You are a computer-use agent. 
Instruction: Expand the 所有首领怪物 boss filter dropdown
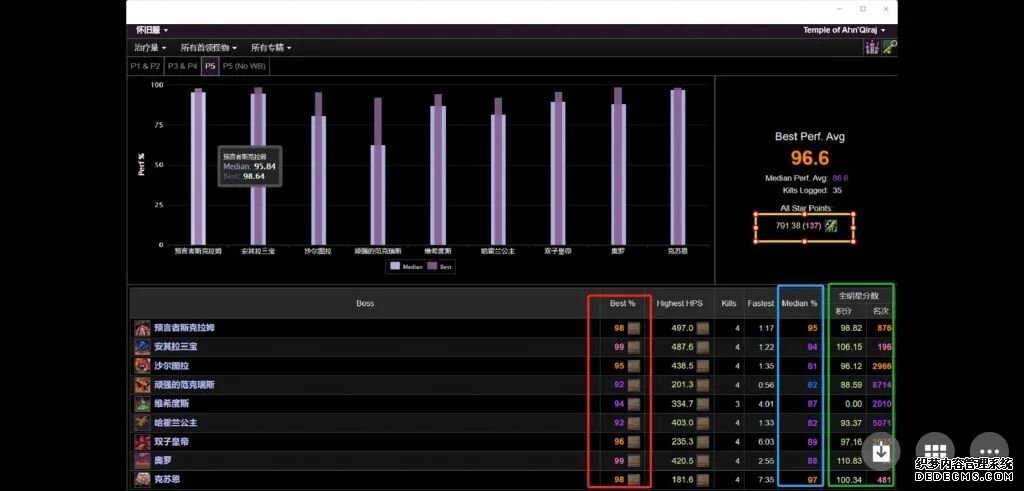pos(209,47)
